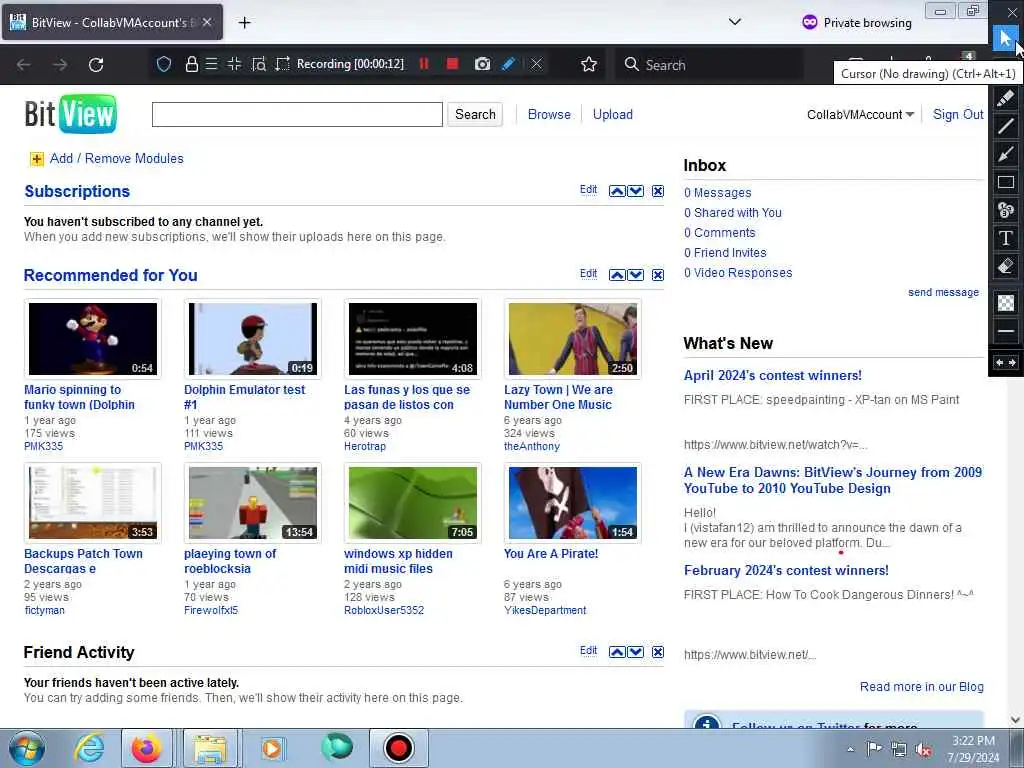Viewport: 1024px width, 768px height.
Task: Click Read more in our Blog
Action: (x=921, y=687)
